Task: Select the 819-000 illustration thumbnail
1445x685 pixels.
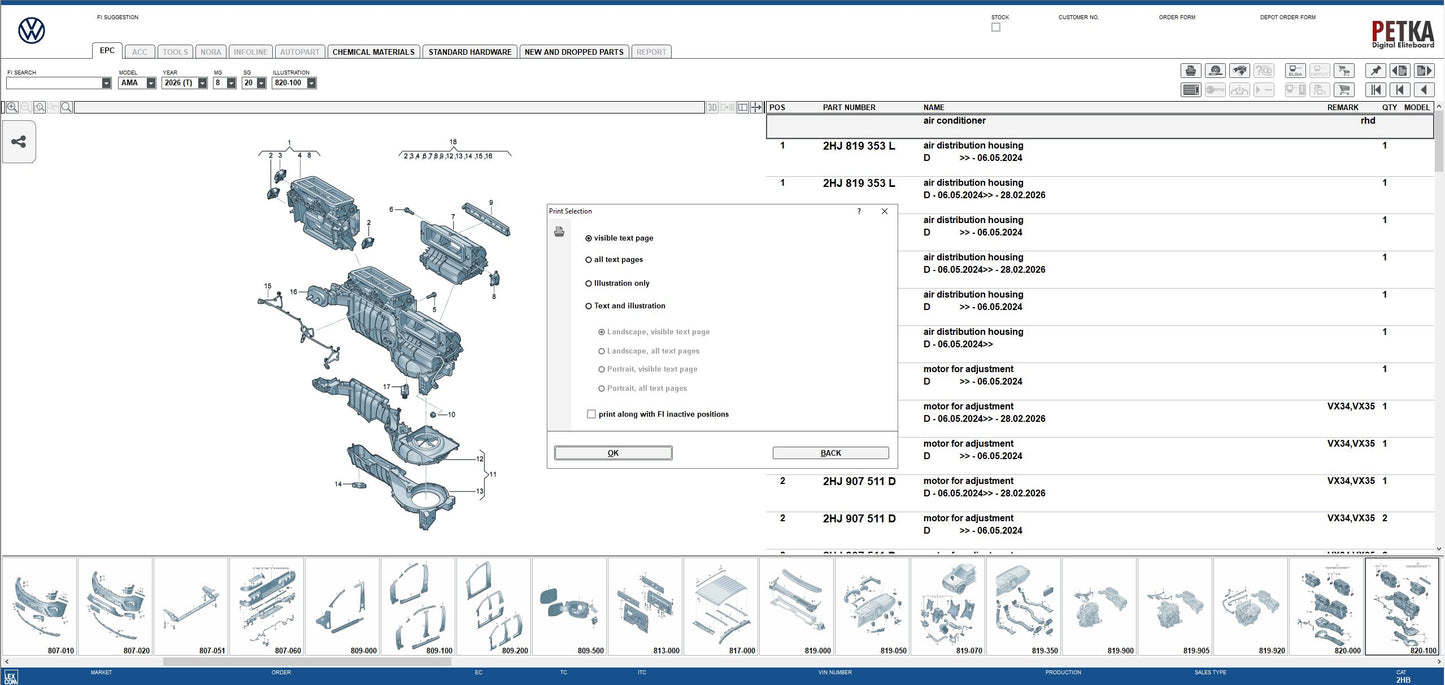Action: [796, 605]
